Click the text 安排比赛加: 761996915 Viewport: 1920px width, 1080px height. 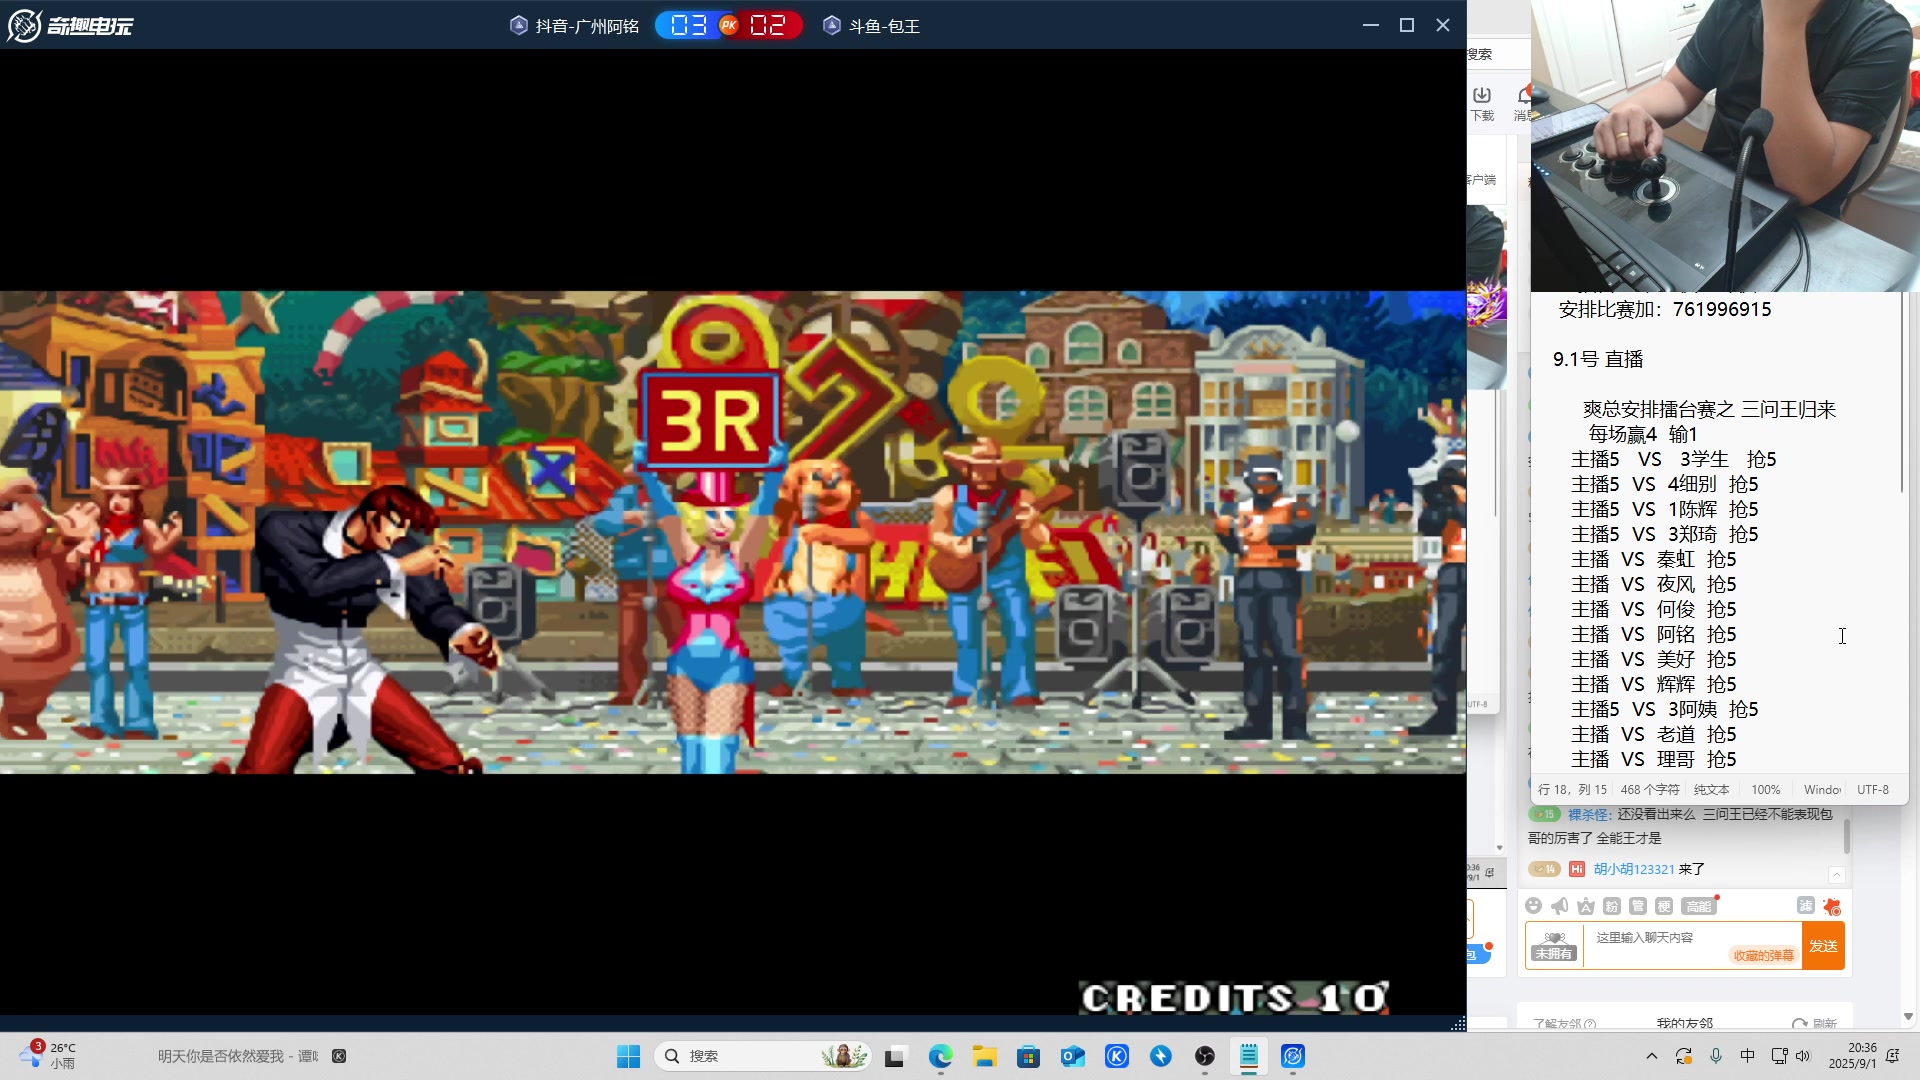pos(1664,309)
